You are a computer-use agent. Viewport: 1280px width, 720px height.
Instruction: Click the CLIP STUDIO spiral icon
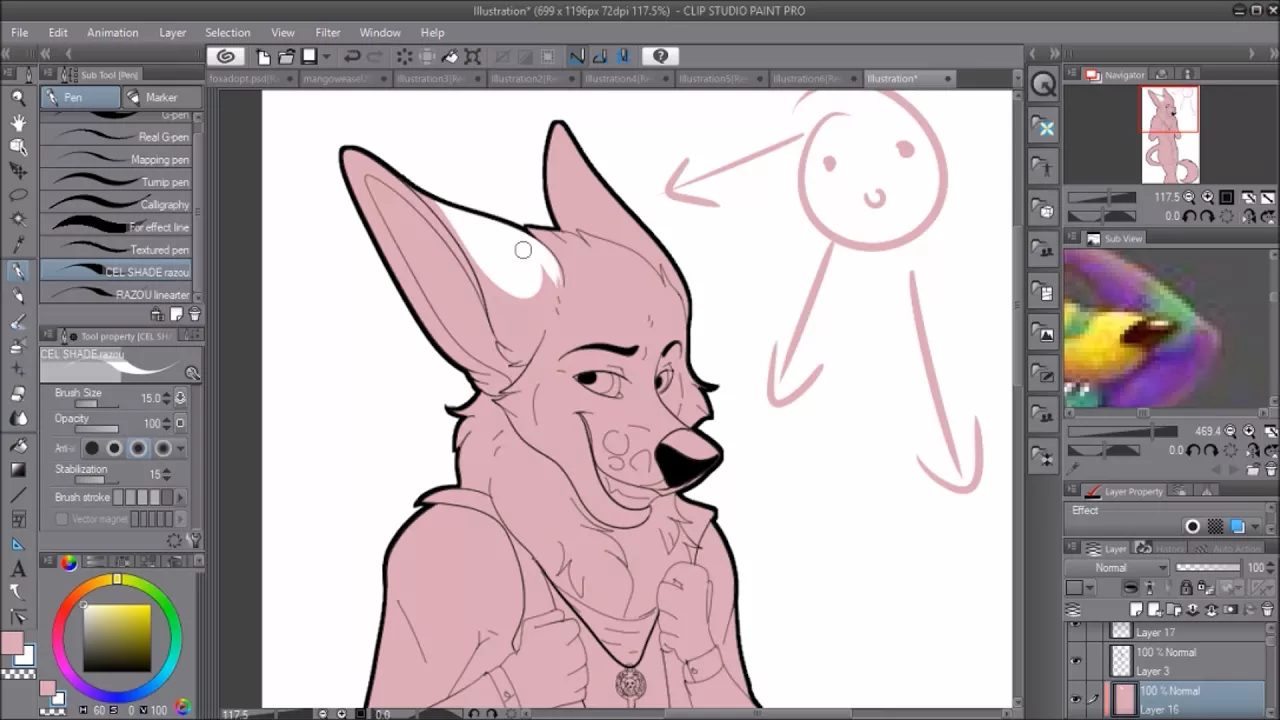click(x=226, y=57)
